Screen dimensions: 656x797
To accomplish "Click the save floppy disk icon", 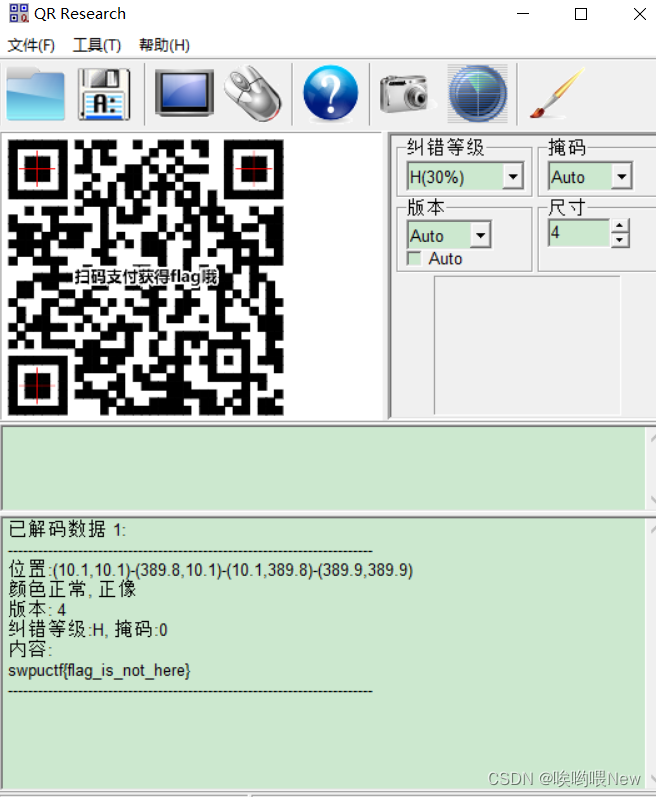I will [104, 95].
